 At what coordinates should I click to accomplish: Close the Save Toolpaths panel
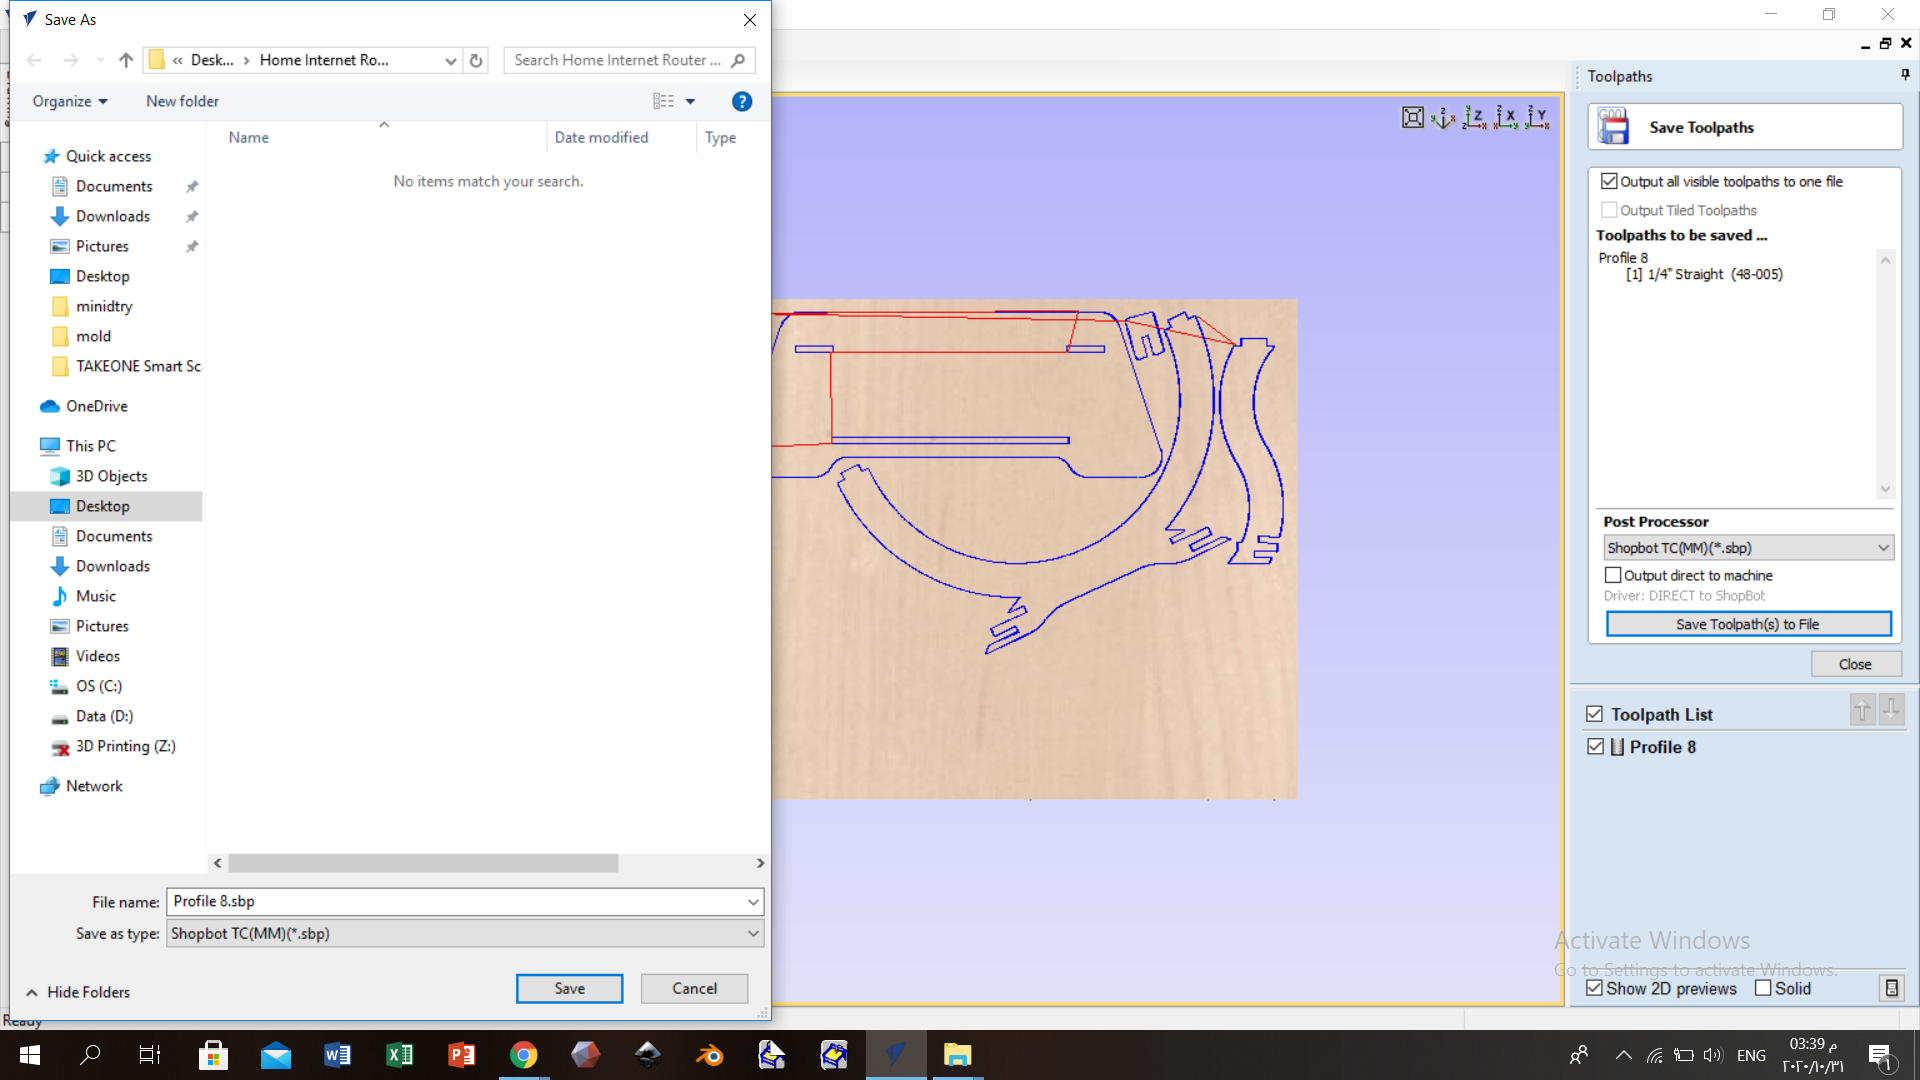tap(1855, 664)
